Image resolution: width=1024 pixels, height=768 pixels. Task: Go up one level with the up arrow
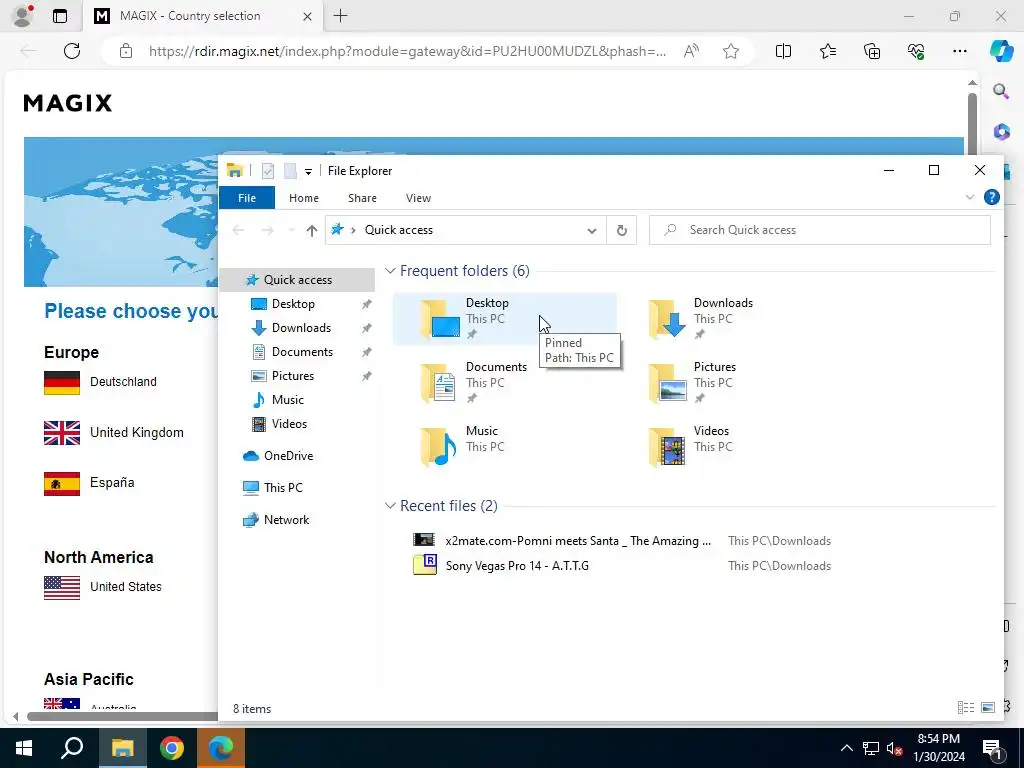click(x=312, y=230)
